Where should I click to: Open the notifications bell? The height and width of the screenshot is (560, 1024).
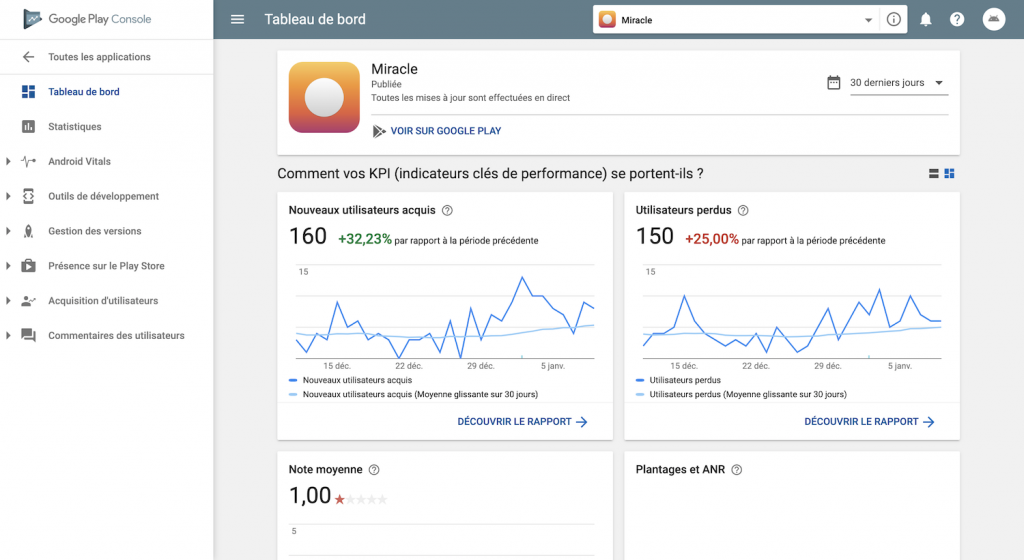[x=925, y=20]
